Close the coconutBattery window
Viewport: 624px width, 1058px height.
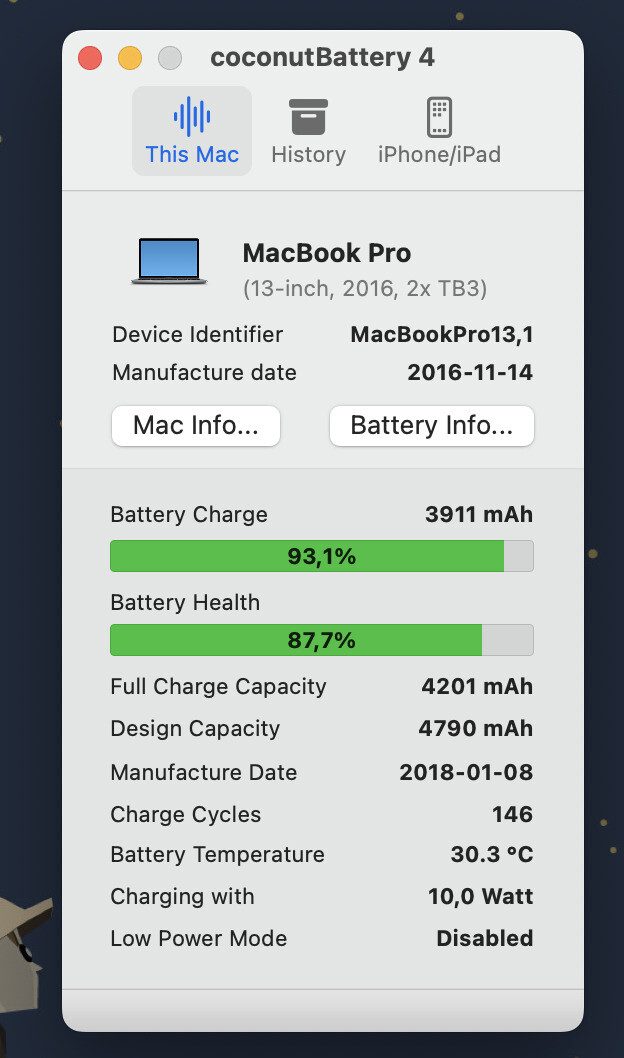pyautogui.click(x=90, y=58)
